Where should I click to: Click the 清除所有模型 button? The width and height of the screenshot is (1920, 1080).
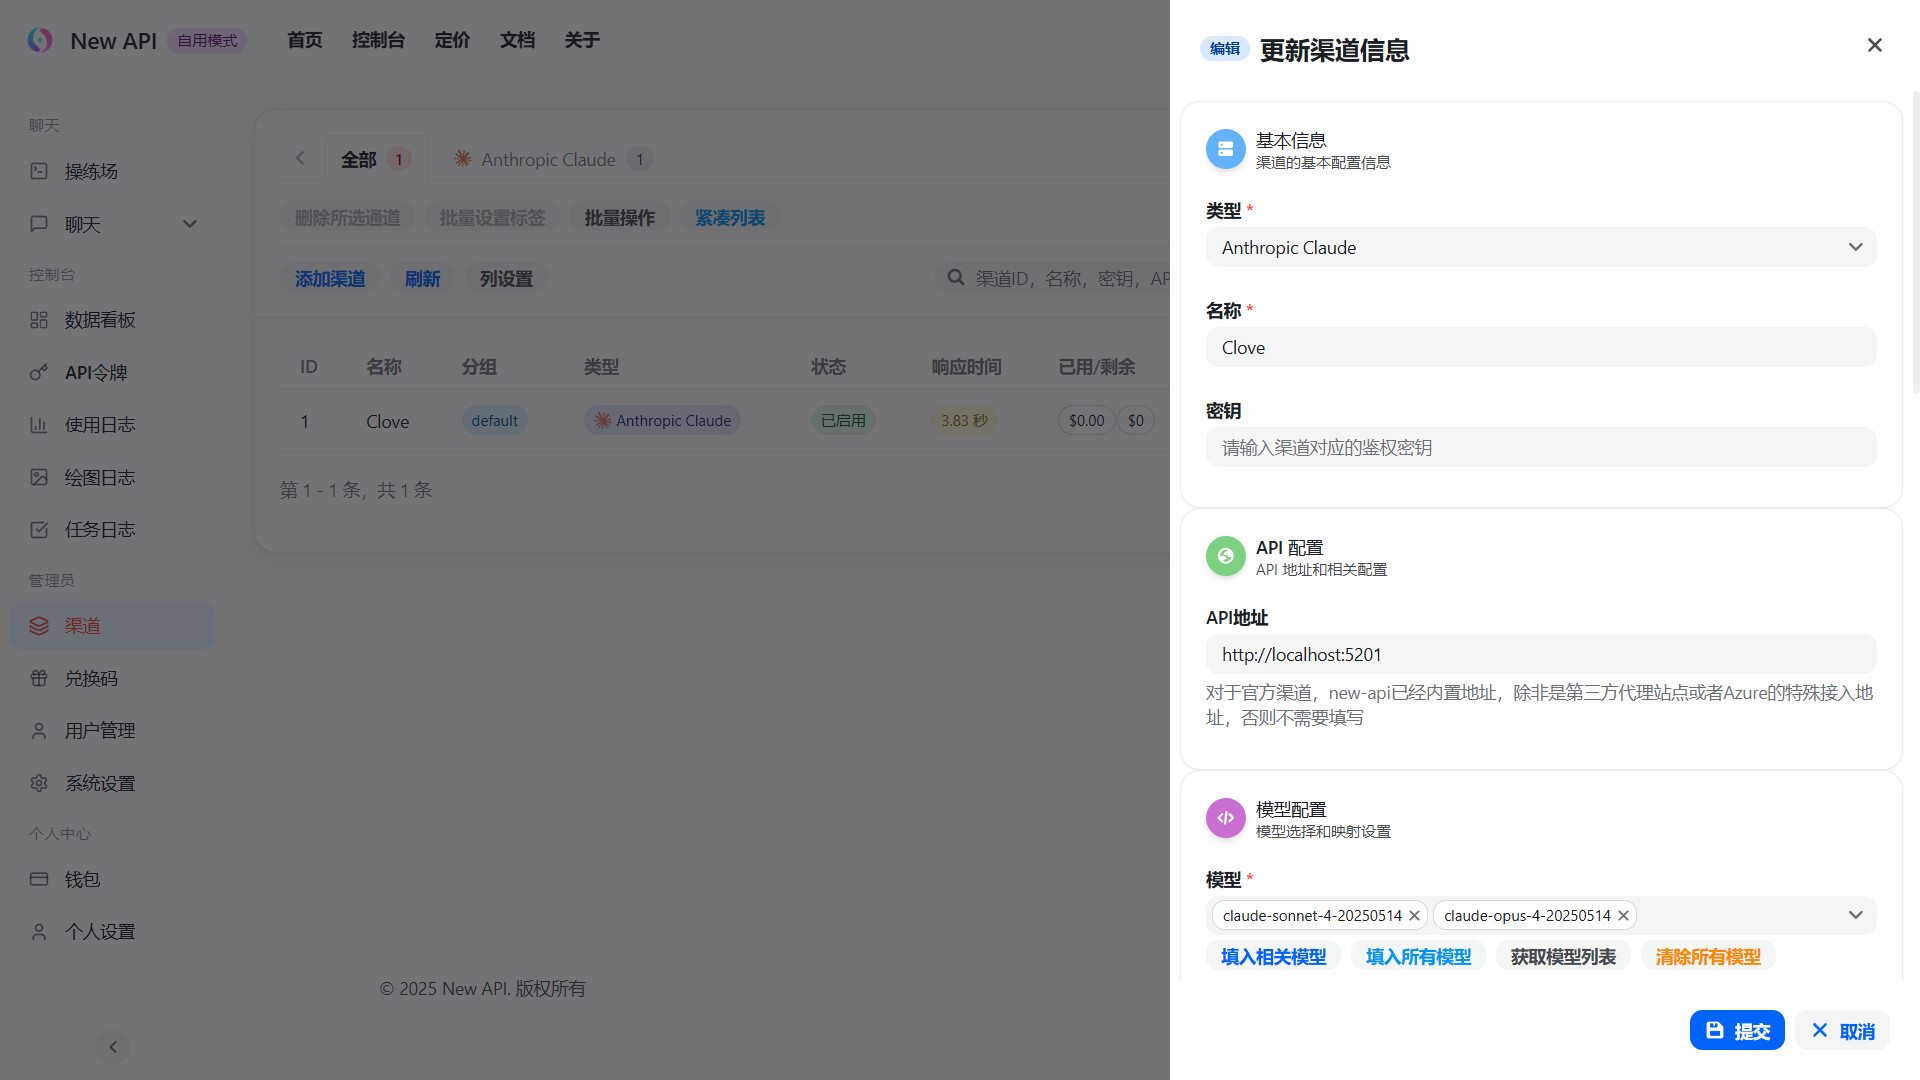1707,957
